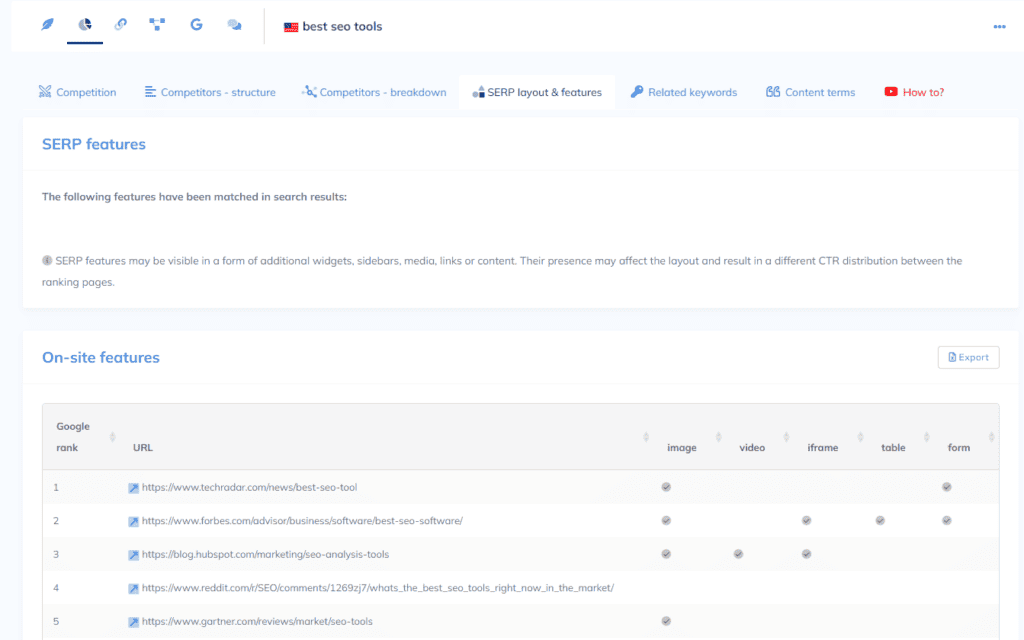Switch to the Related keywords tab

point(684,91)
